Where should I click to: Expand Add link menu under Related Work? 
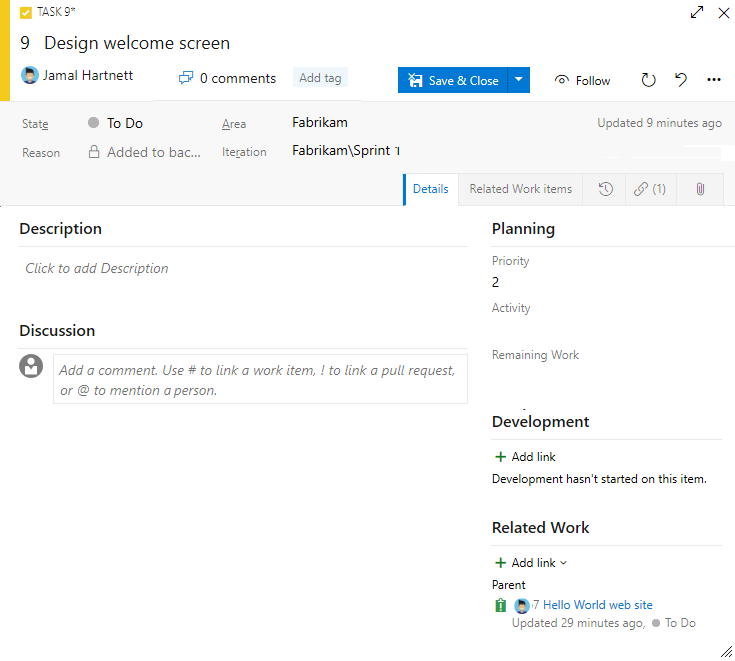tap(531, 563)
